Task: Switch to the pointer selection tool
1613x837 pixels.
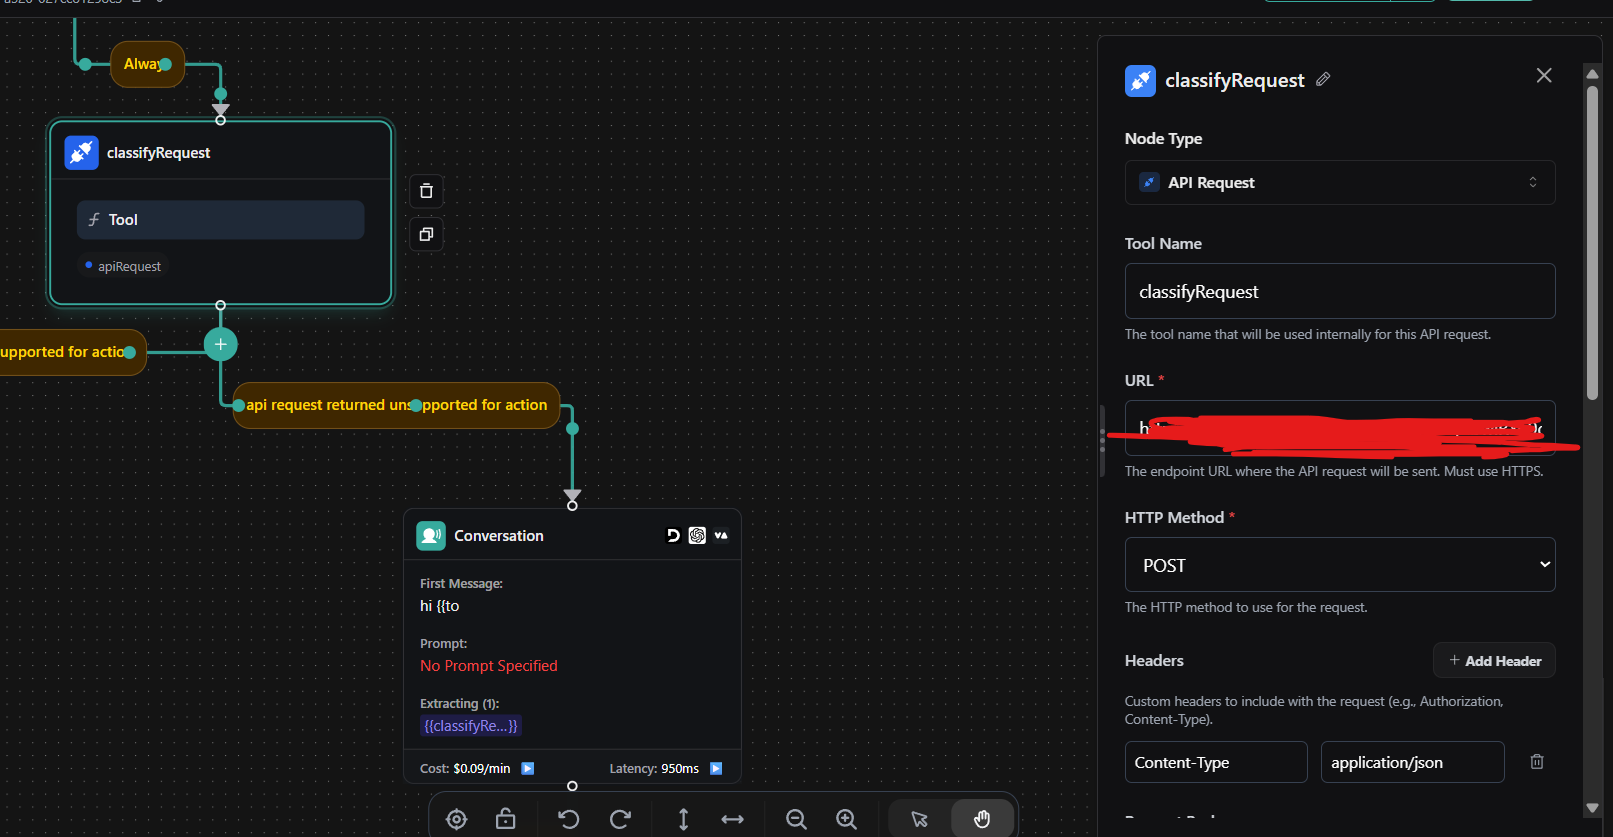Action: [920, 820]
